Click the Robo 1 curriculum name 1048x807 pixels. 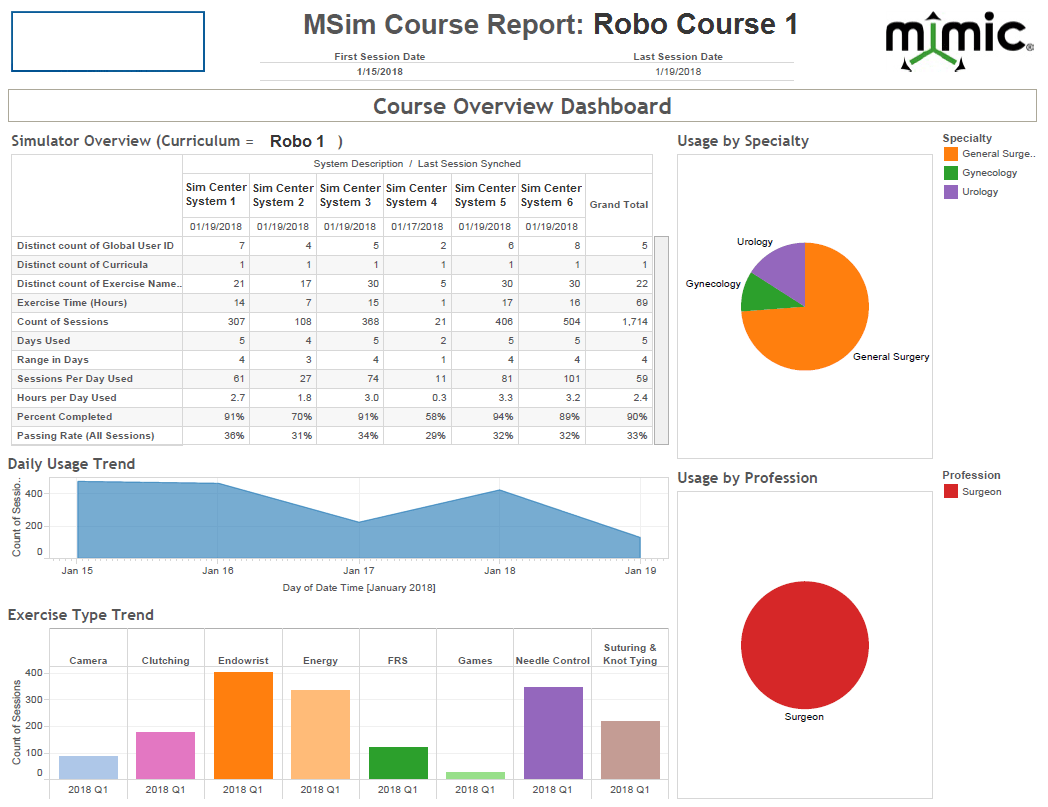pyautogui.click(x=297, y=141)
